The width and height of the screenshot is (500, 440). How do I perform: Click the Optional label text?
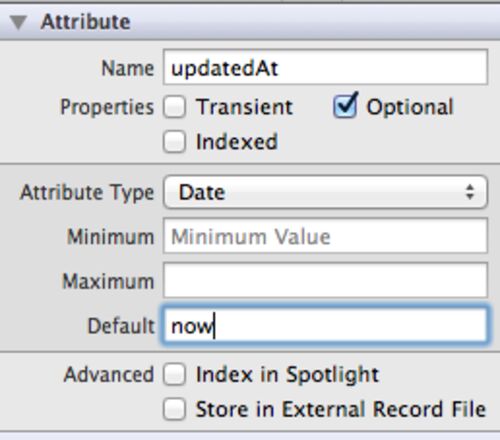click(x=410, y=107)
